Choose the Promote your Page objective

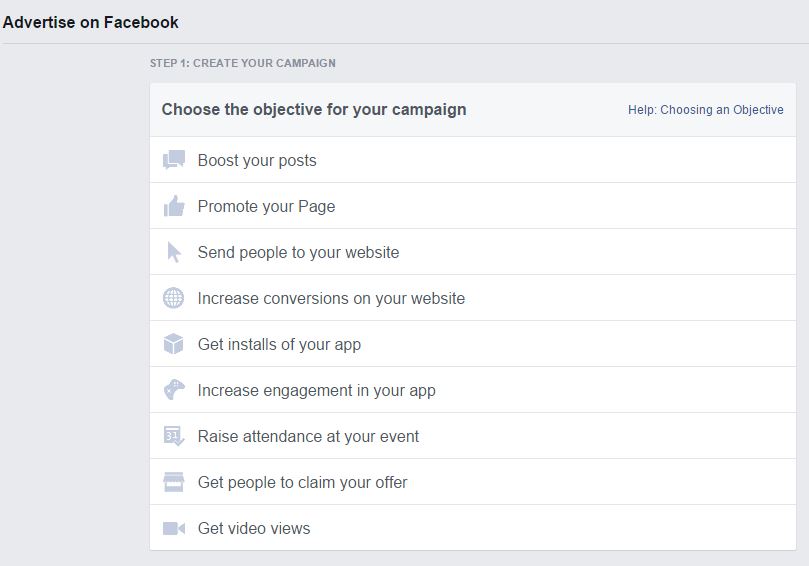(x=266, y=206)
